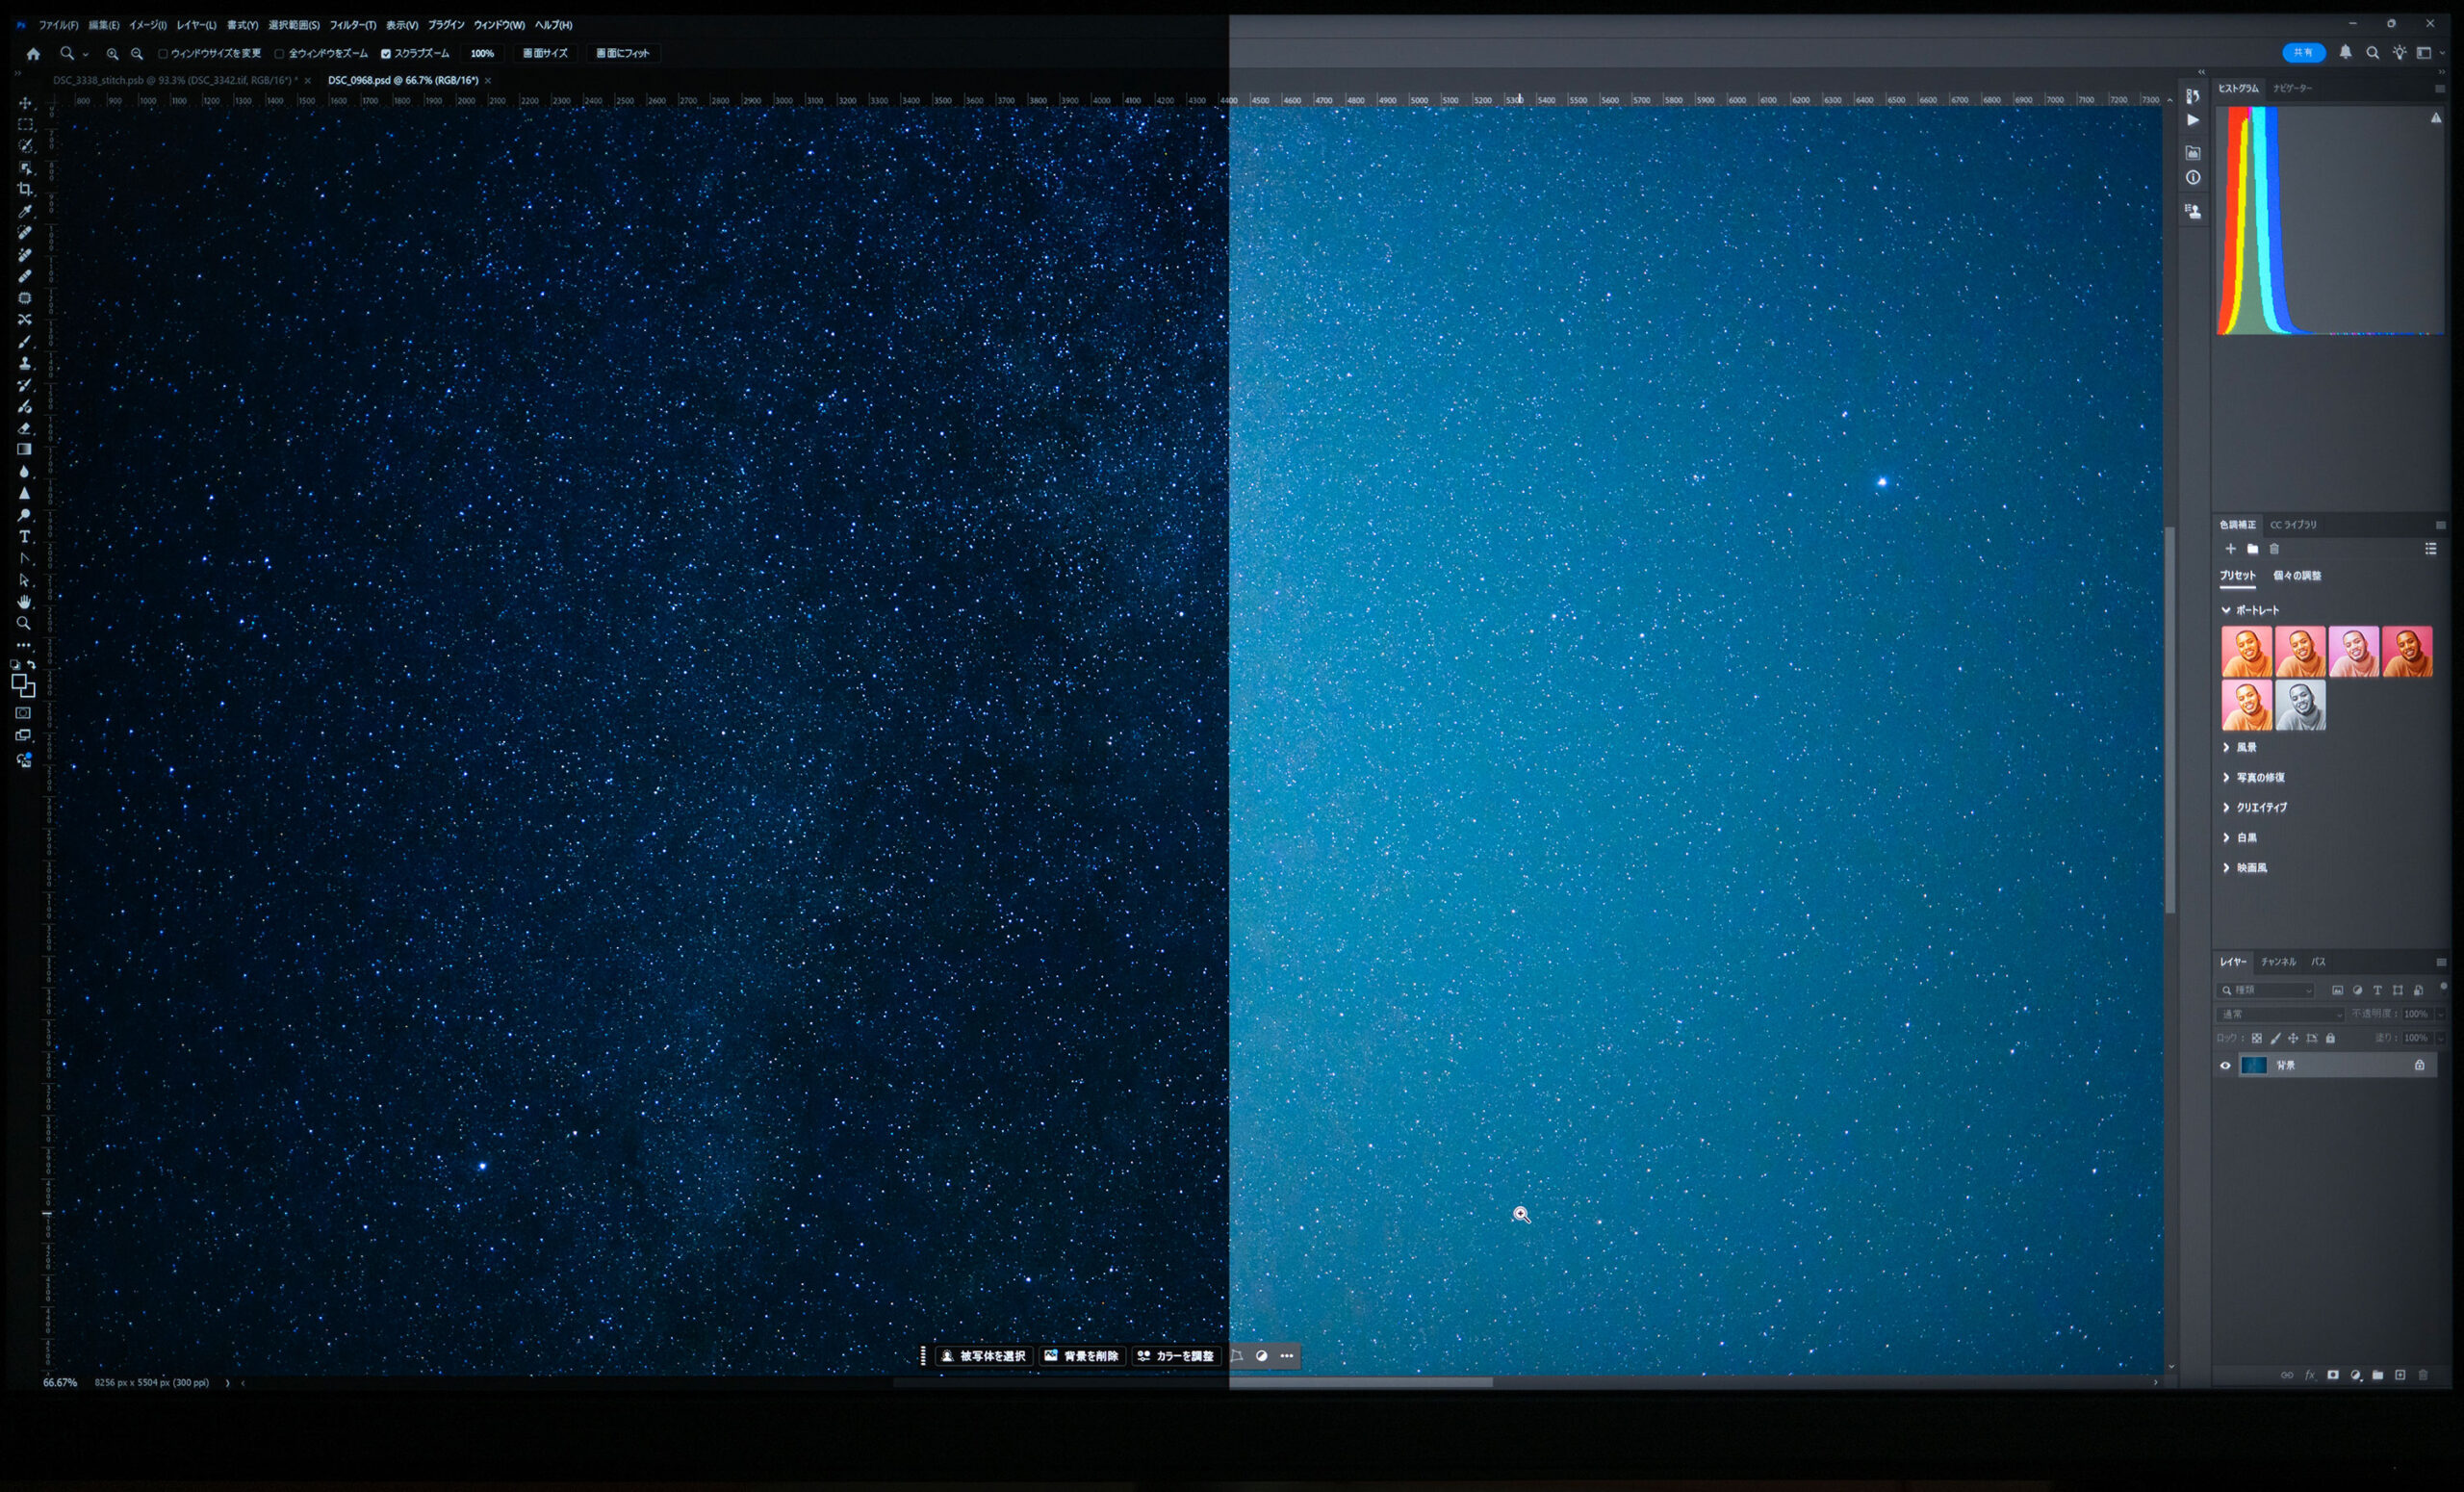This screenshot has height=1492, width=2464.
Task: Disable スクラブズーム checkbox
Action: (386, 54)
